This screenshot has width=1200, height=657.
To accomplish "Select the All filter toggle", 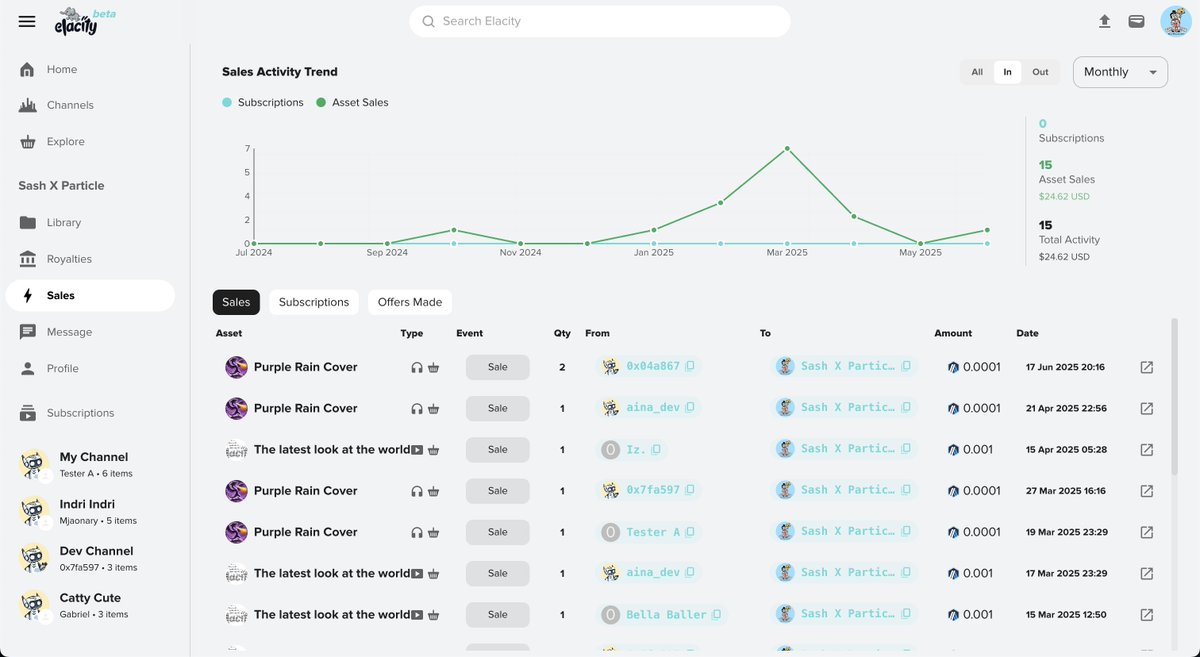I will coord(977,72).
